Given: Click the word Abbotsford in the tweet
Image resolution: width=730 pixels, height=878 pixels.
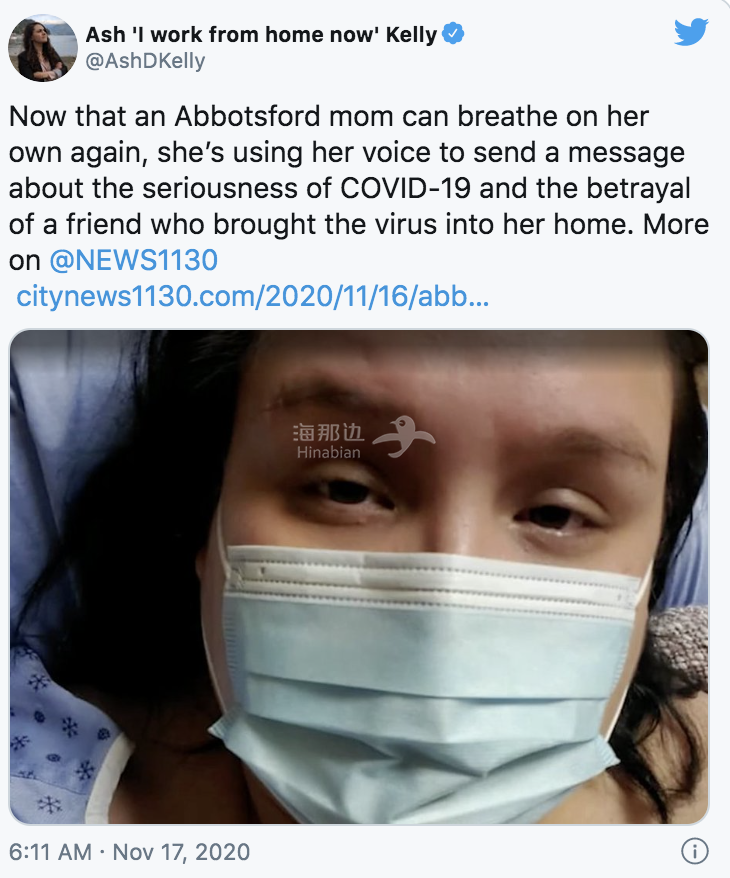Looking at the screenshot, I should [x=224, y=116].
